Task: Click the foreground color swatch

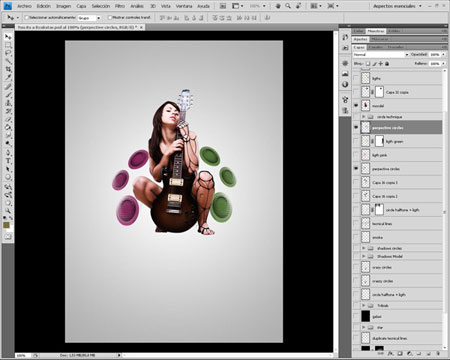Action: 6,225
